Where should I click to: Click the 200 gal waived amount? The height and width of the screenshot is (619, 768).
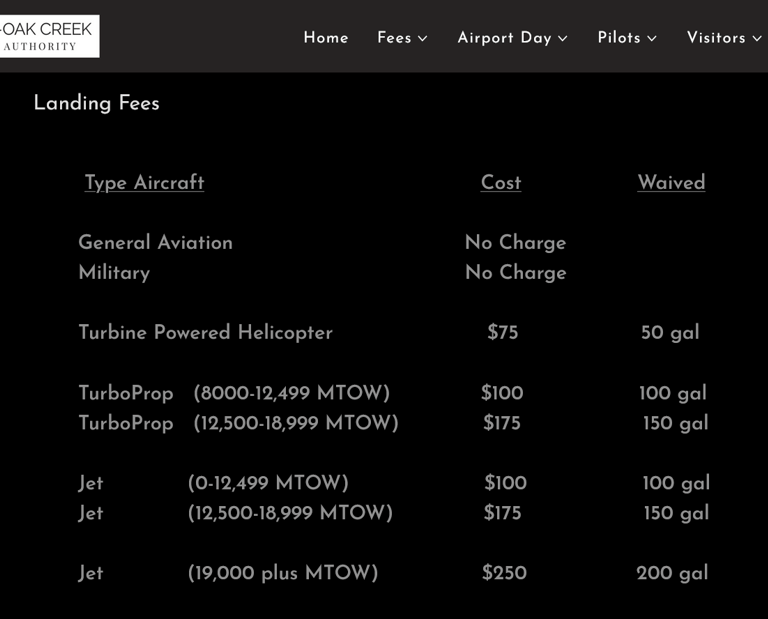672,573
